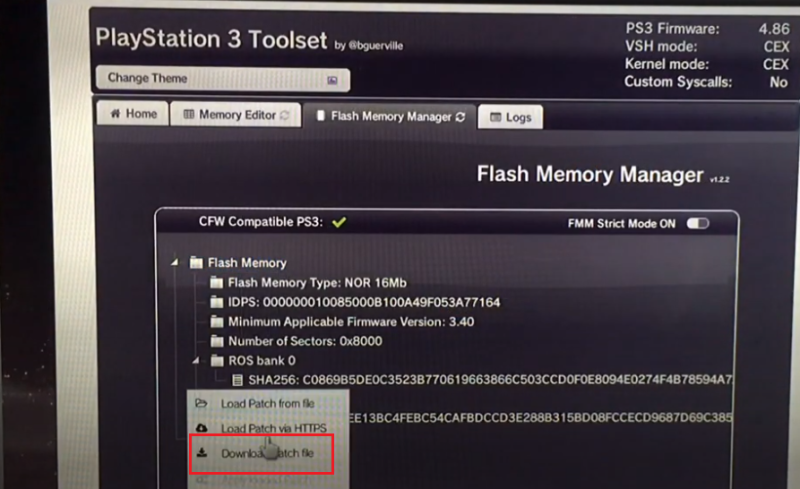The image size is (800, 489).
Task: Choose Load Patch from file
Action: (x=267, y=404)
